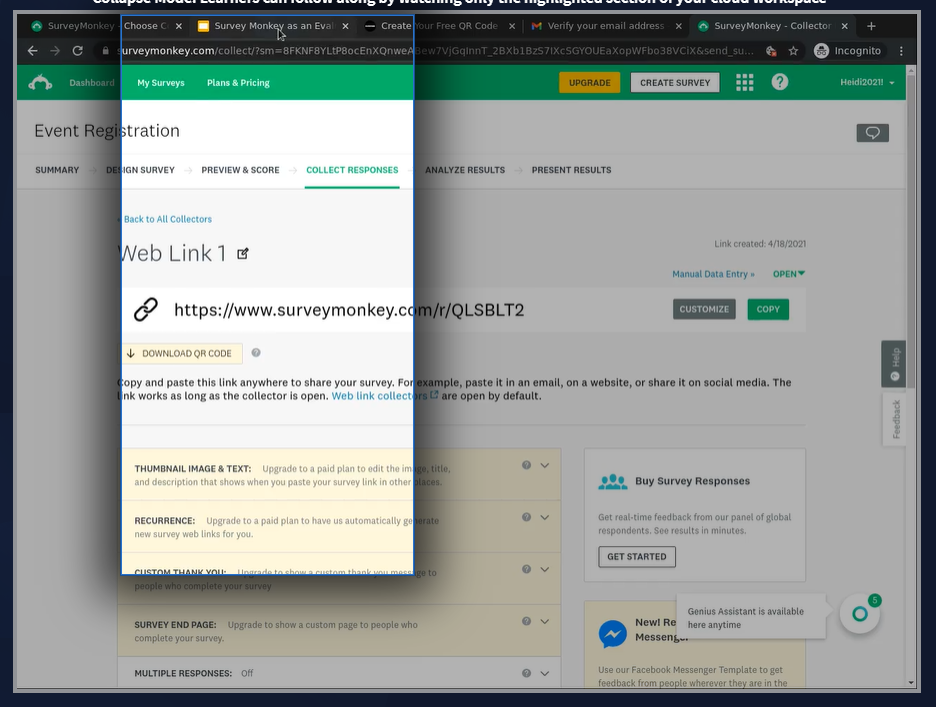
Task: Click GET STARTED under Buy Survey Responses
Action: pos(636,557)
